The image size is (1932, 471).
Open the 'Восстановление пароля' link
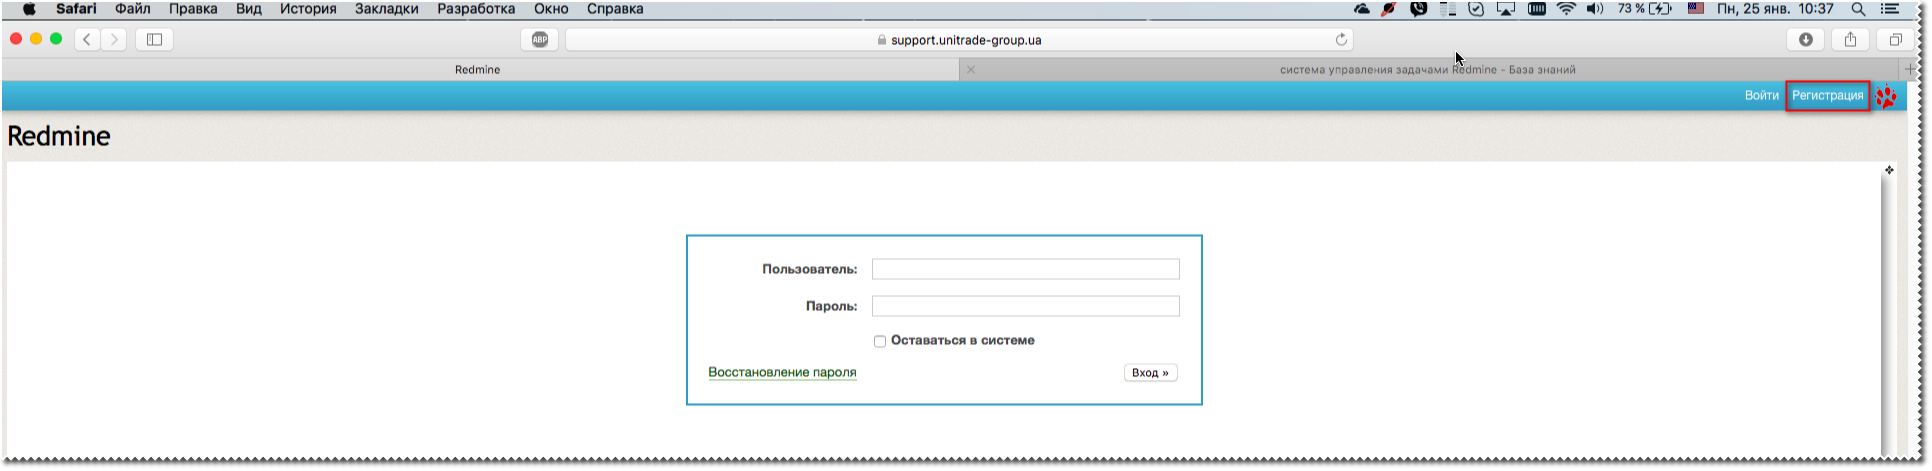782,372
